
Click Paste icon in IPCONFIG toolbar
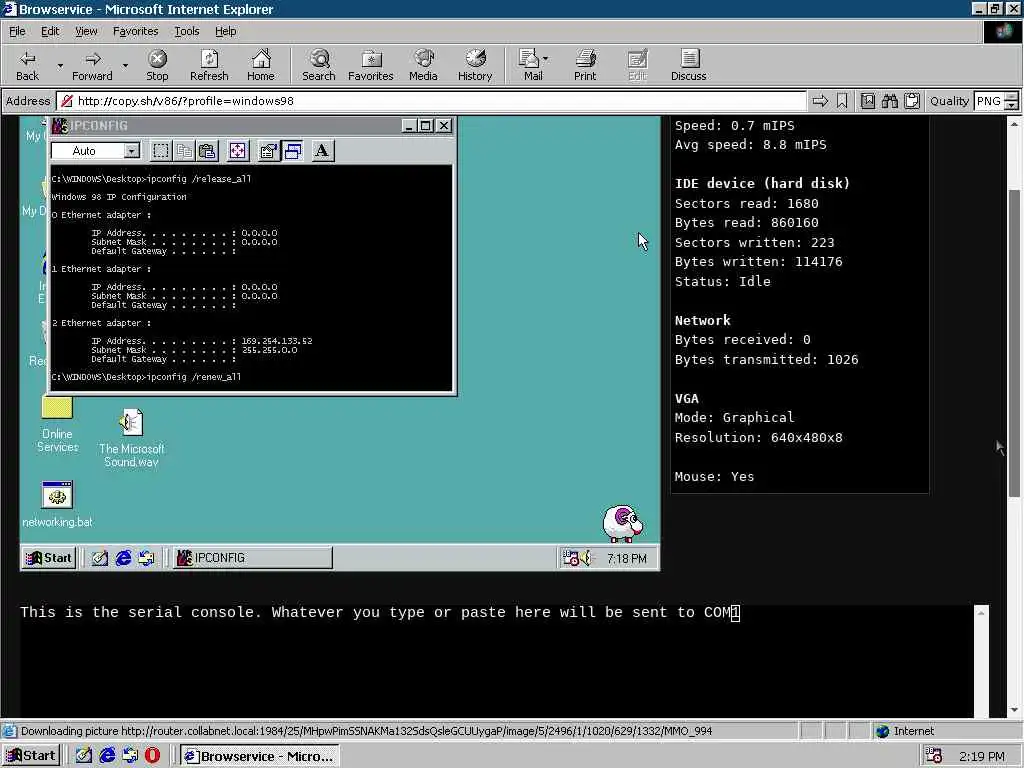208,151
